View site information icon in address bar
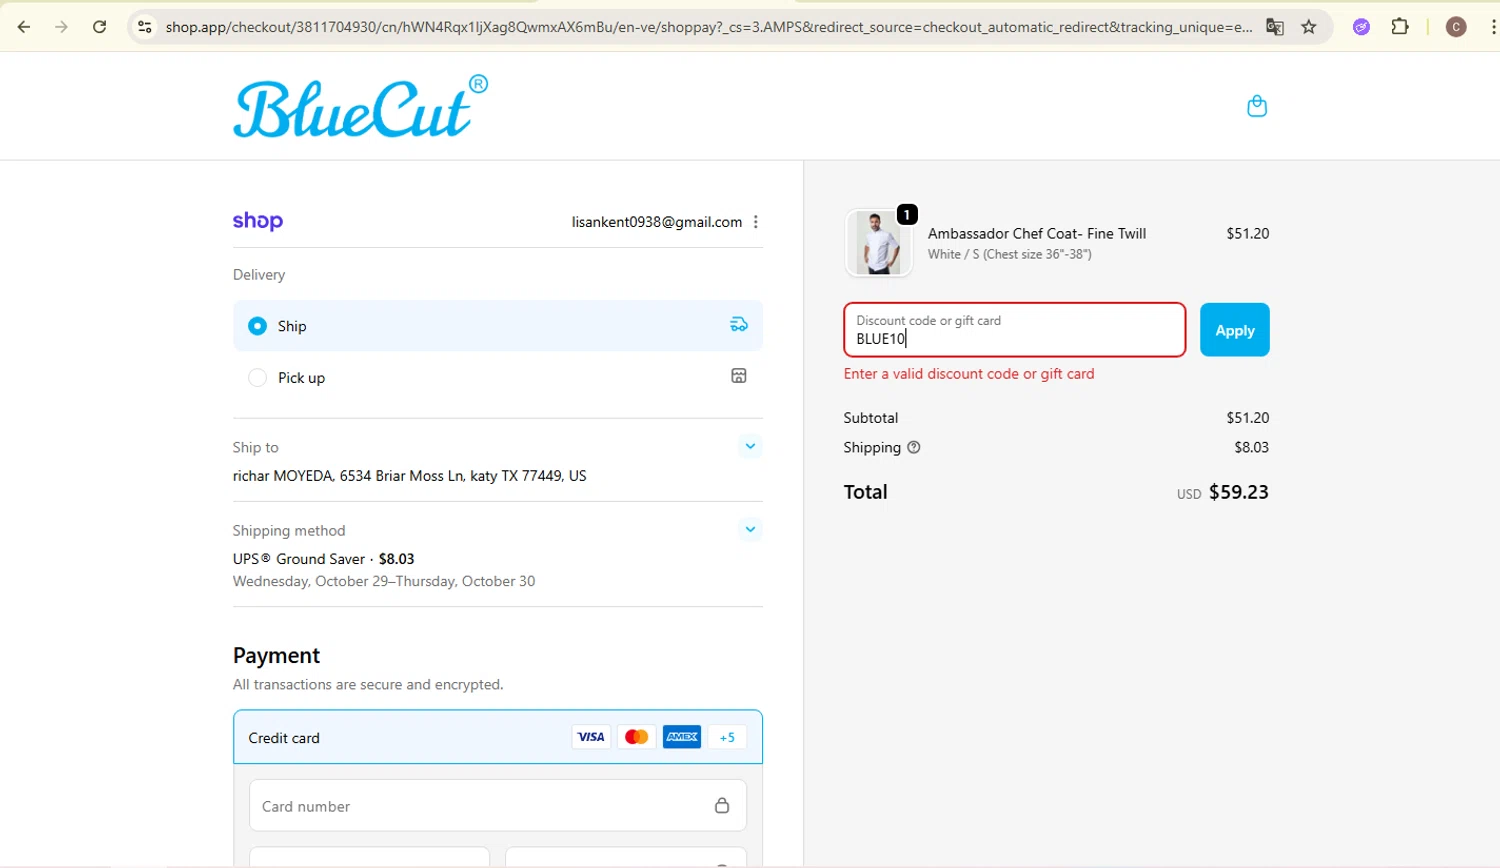This screenshot has width=1500, height=868. [x=145, y=27]
